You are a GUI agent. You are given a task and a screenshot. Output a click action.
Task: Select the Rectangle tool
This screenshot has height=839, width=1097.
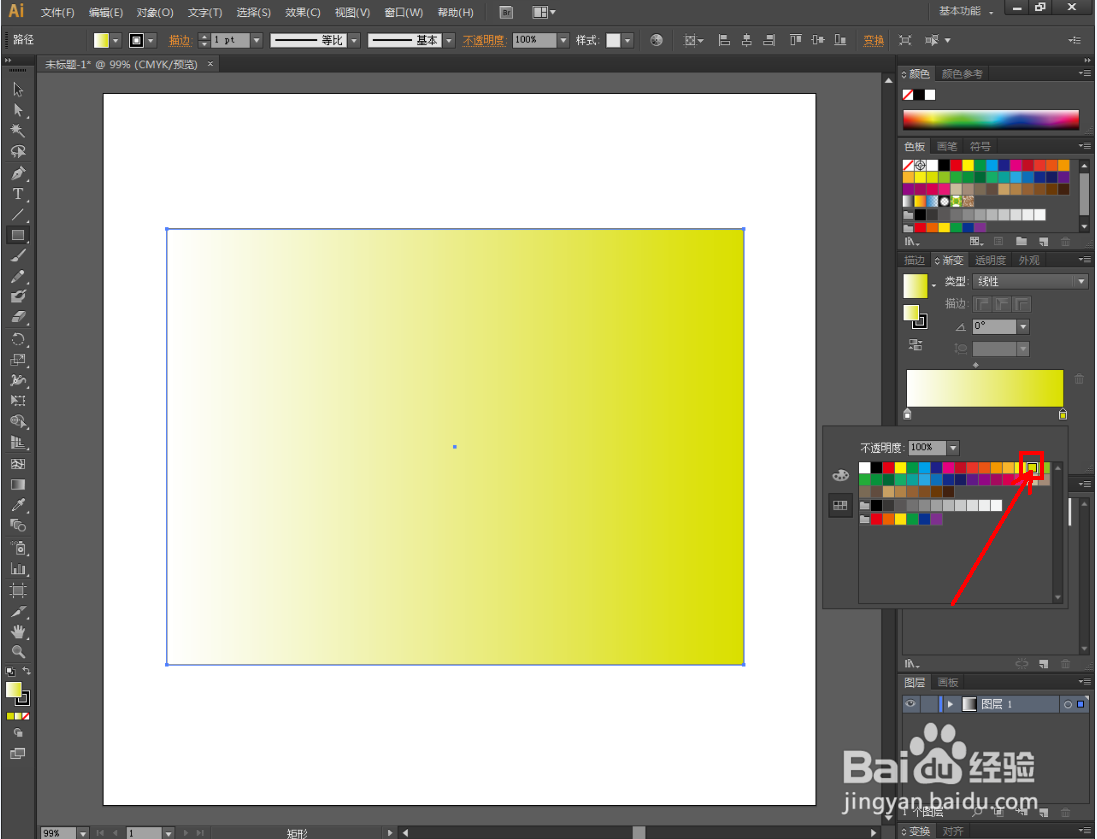(18, 236)
